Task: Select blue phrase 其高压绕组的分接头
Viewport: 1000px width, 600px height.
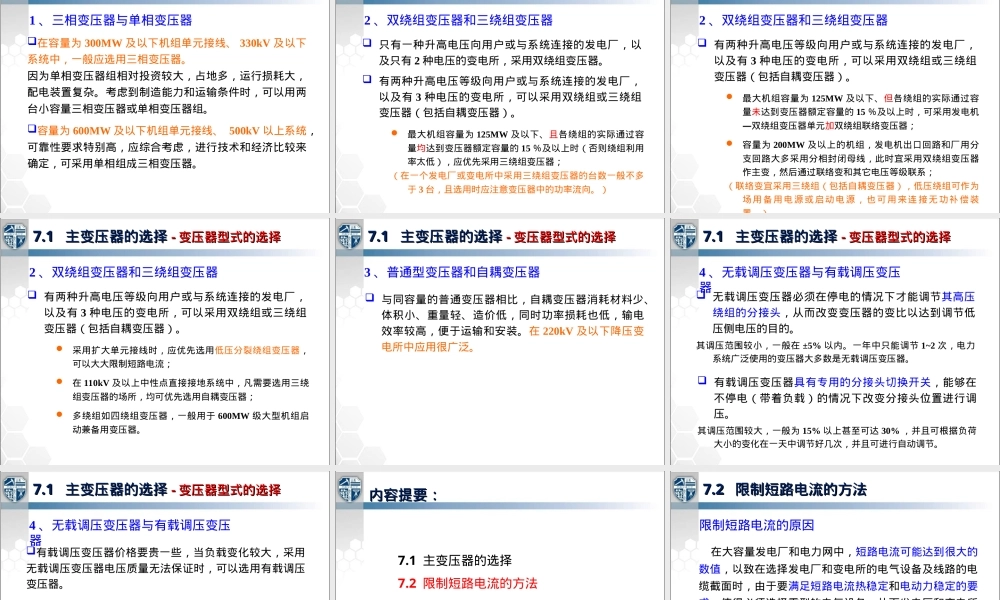Action: pyautogui.click(x=844, y=304)
